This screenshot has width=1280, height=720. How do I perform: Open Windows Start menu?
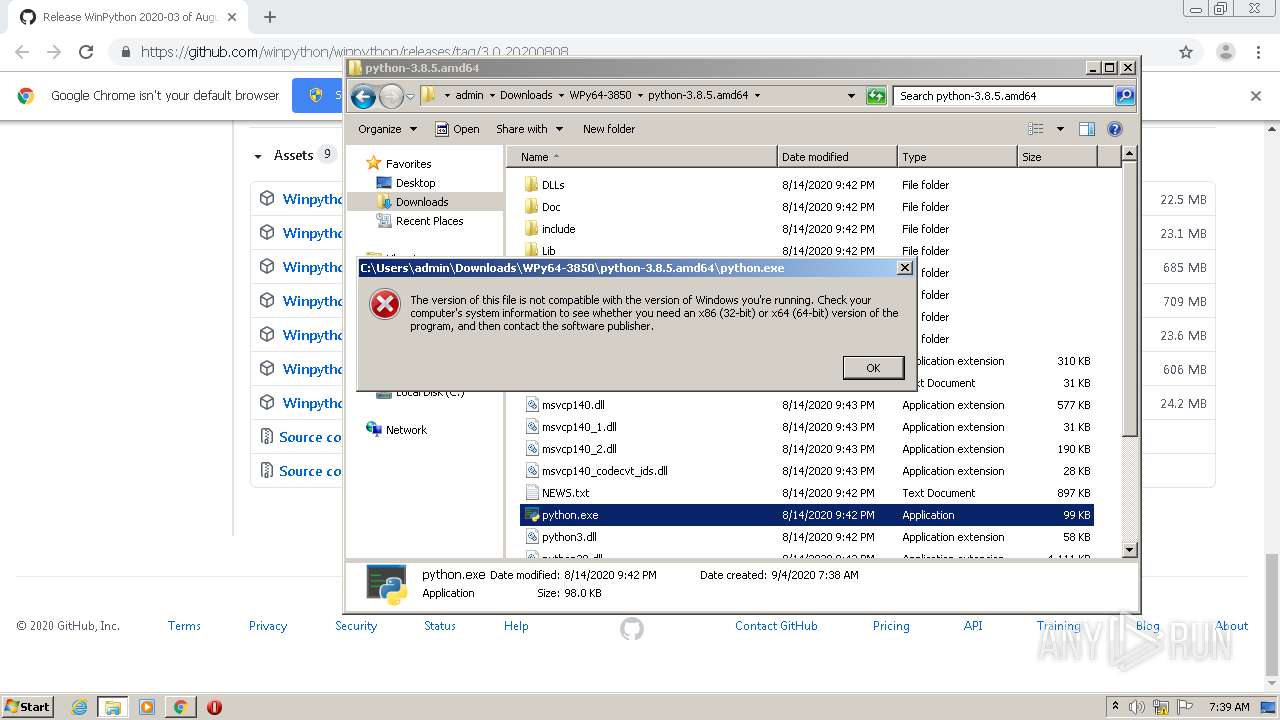27,706
